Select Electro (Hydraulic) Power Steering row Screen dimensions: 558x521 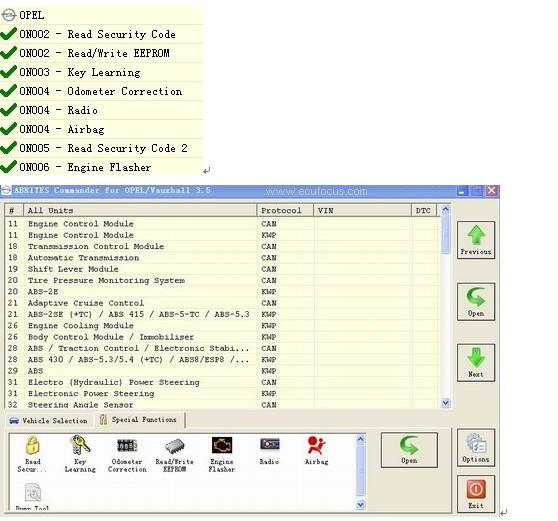point(222,382)
